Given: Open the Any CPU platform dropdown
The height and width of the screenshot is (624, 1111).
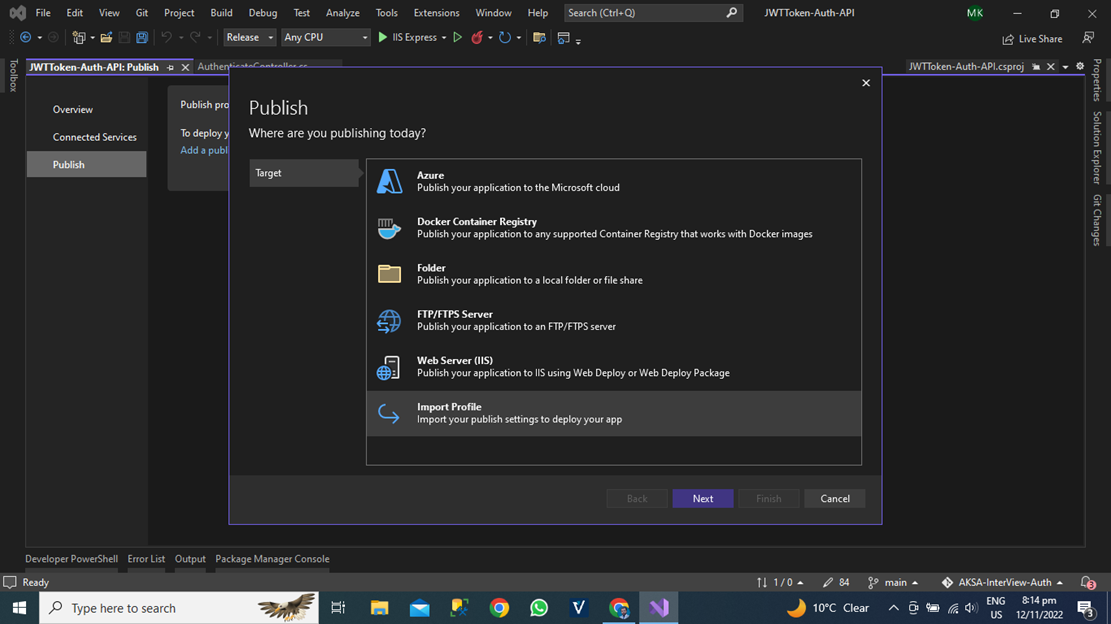Looking at the screenshot, I should (325, 37).
